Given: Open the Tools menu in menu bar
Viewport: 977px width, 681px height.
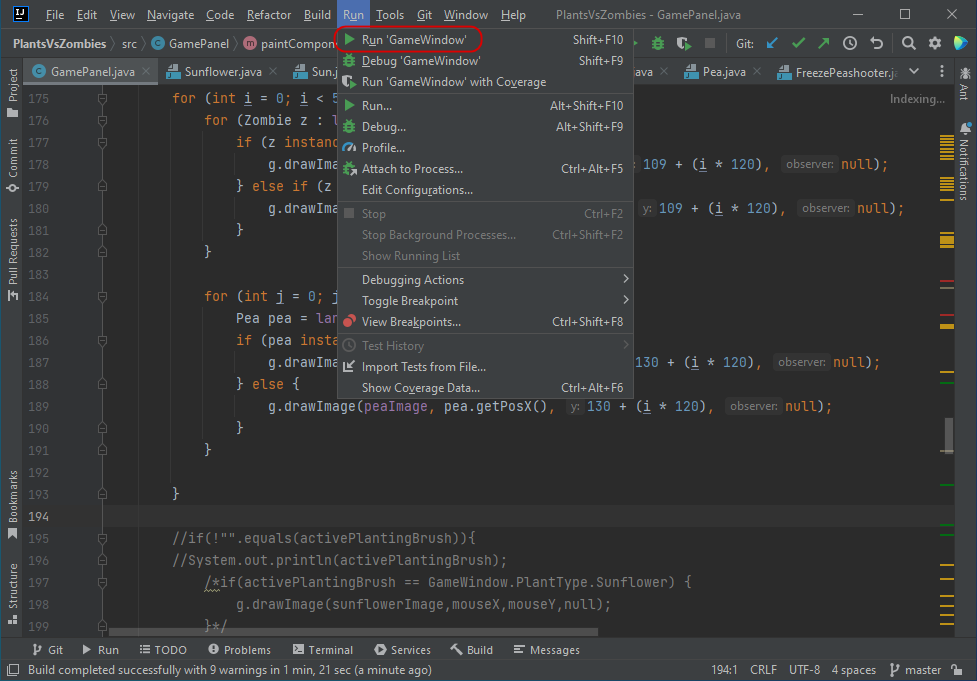Looking at the screenshot, I should pos(390,14).
